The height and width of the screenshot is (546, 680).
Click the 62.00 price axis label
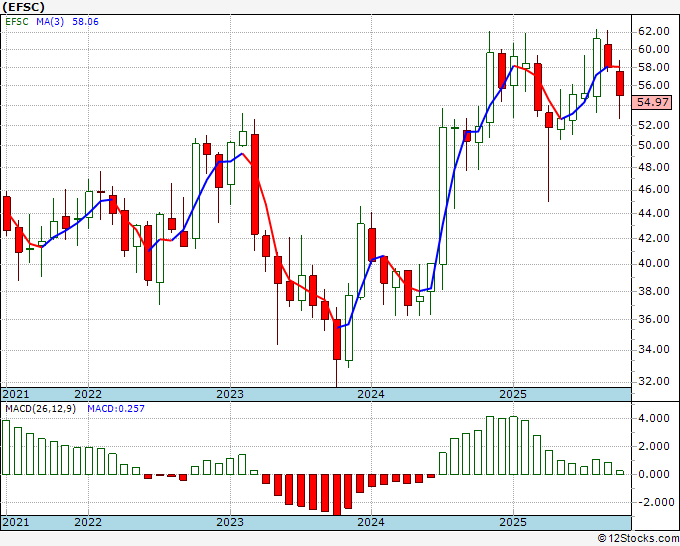tap(654, 31)
